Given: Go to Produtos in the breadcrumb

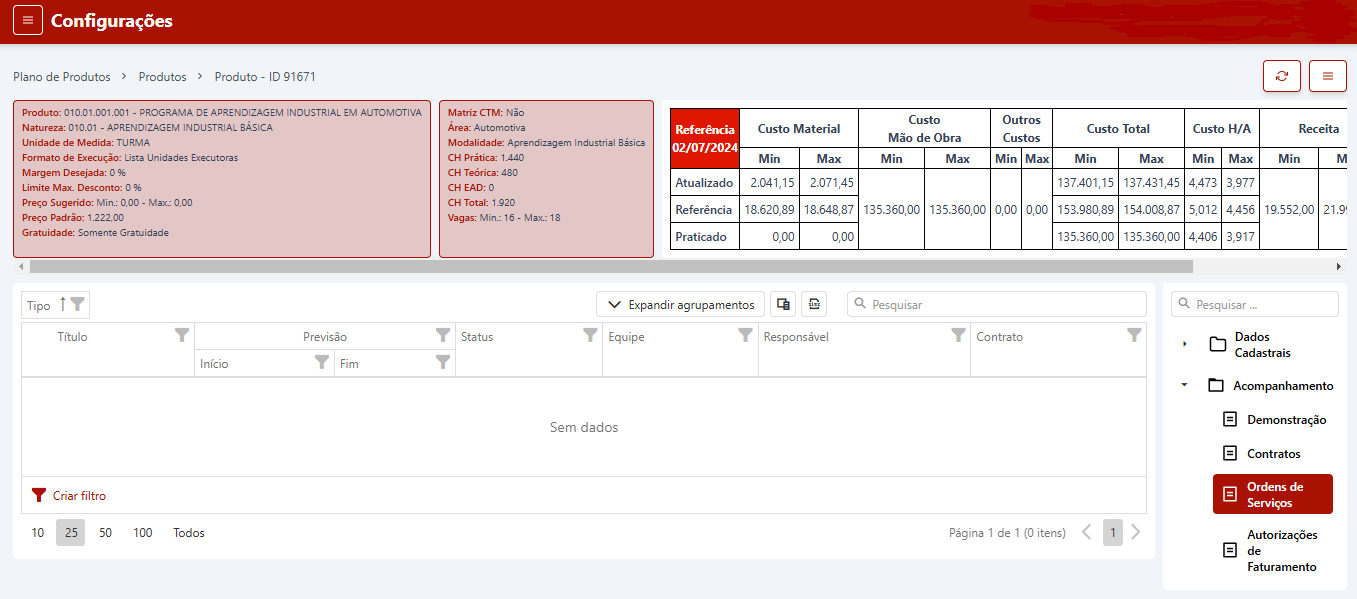Looking at the screenshot, I should 162,76.
